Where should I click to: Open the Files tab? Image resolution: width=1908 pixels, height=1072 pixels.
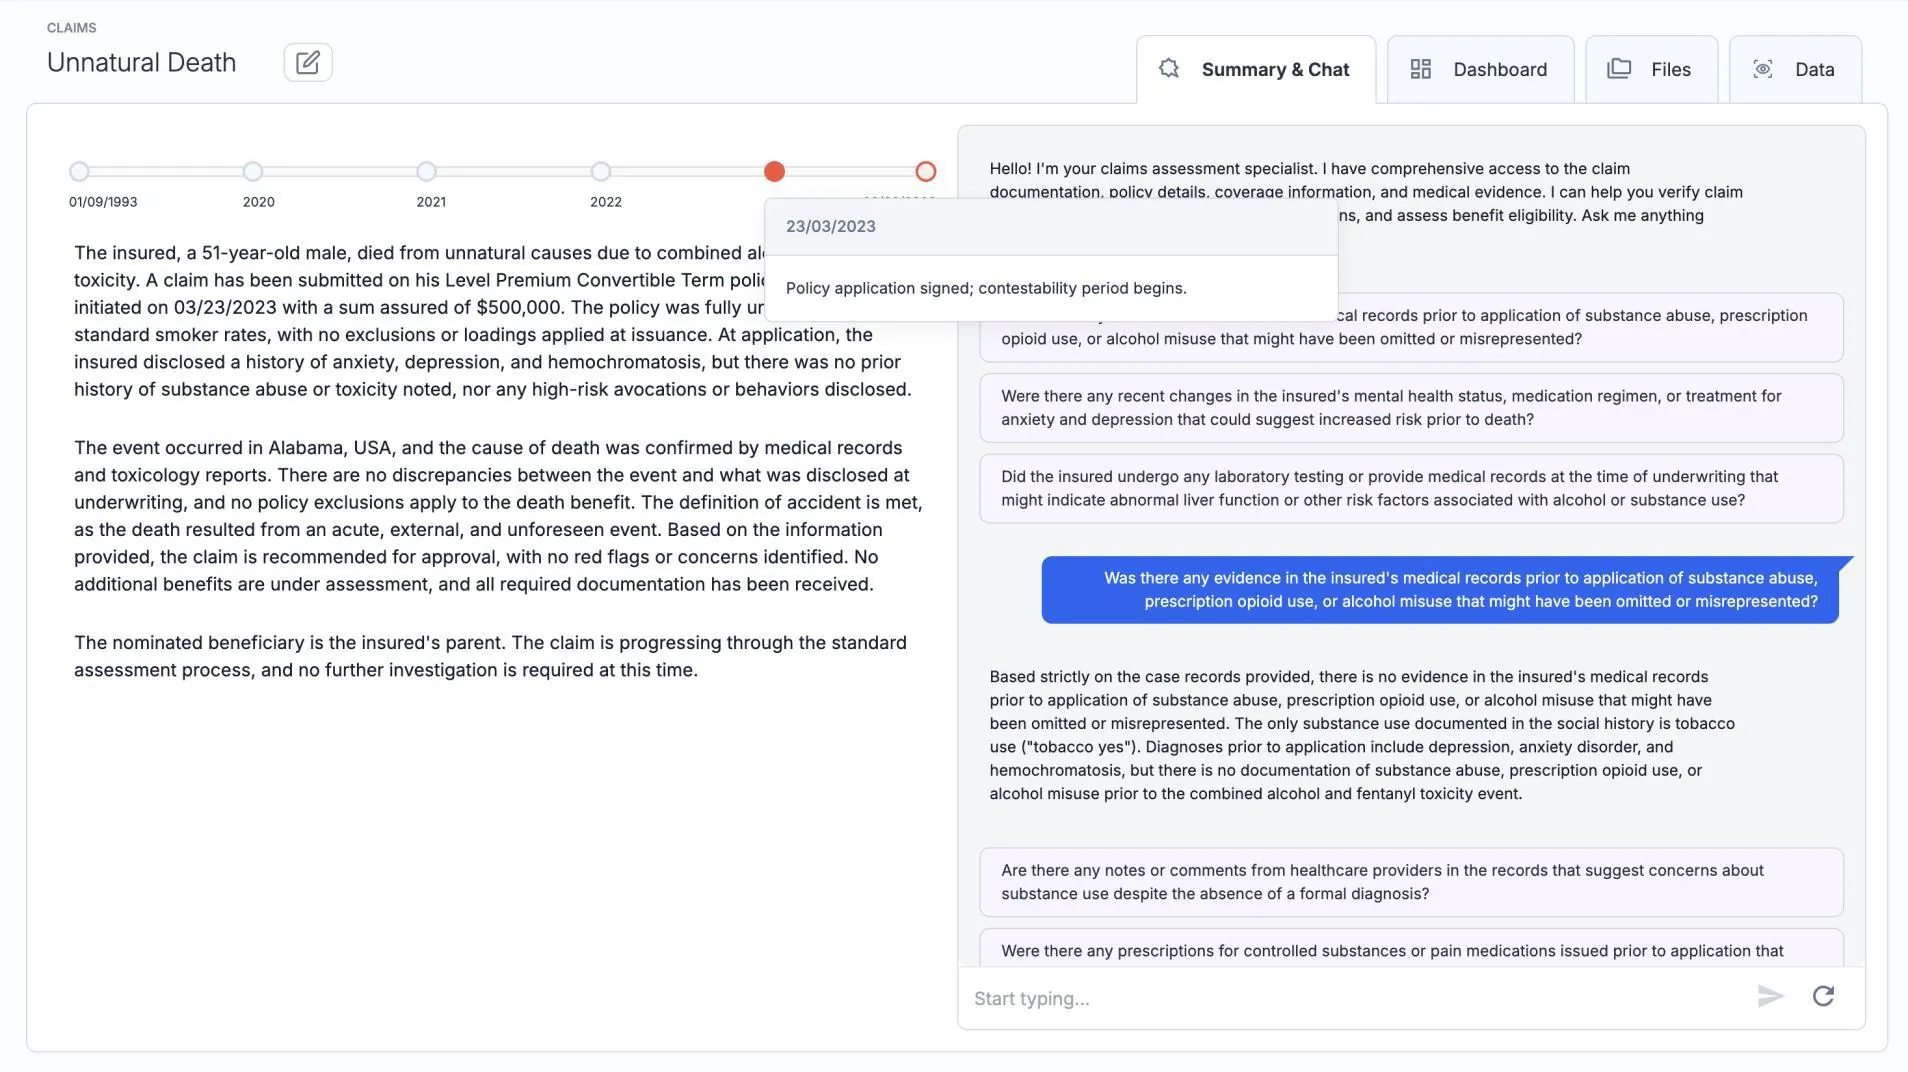[1651, 69]
